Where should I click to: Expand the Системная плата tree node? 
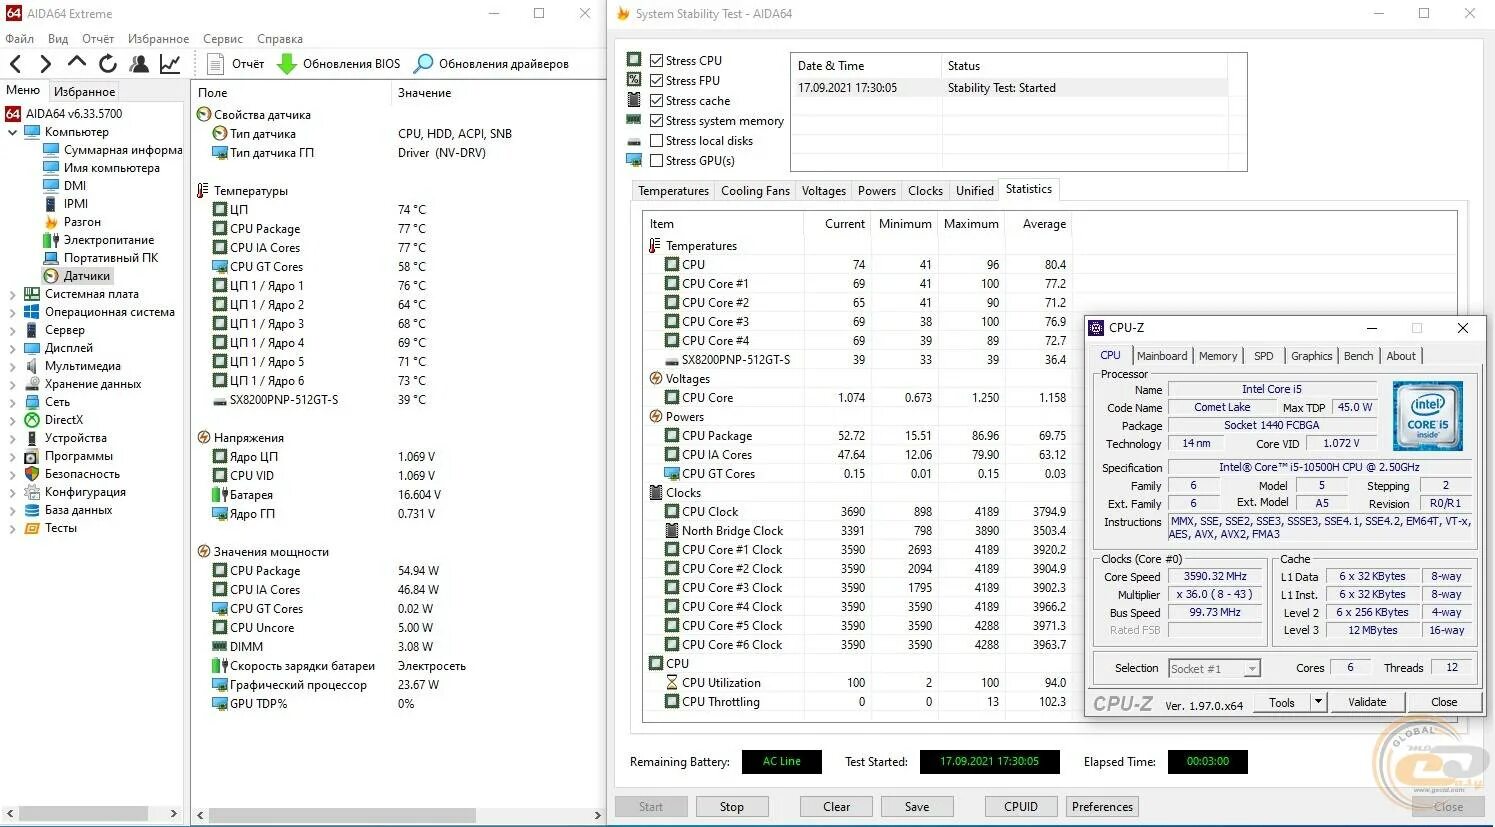pos(12,294)
